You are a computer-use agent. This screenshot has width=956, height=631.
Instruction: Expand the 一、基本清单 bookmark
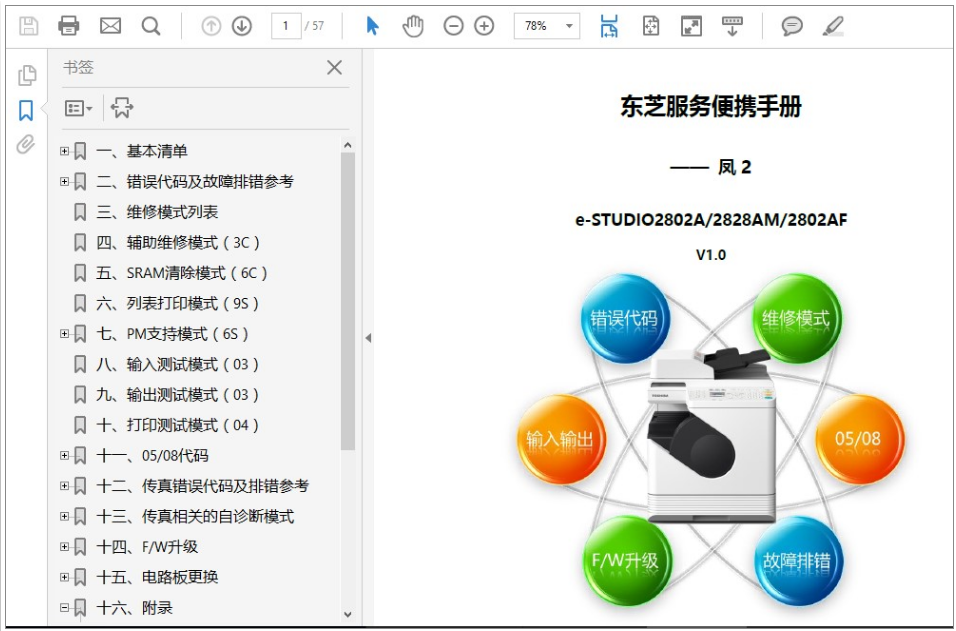tap(65, 151)
